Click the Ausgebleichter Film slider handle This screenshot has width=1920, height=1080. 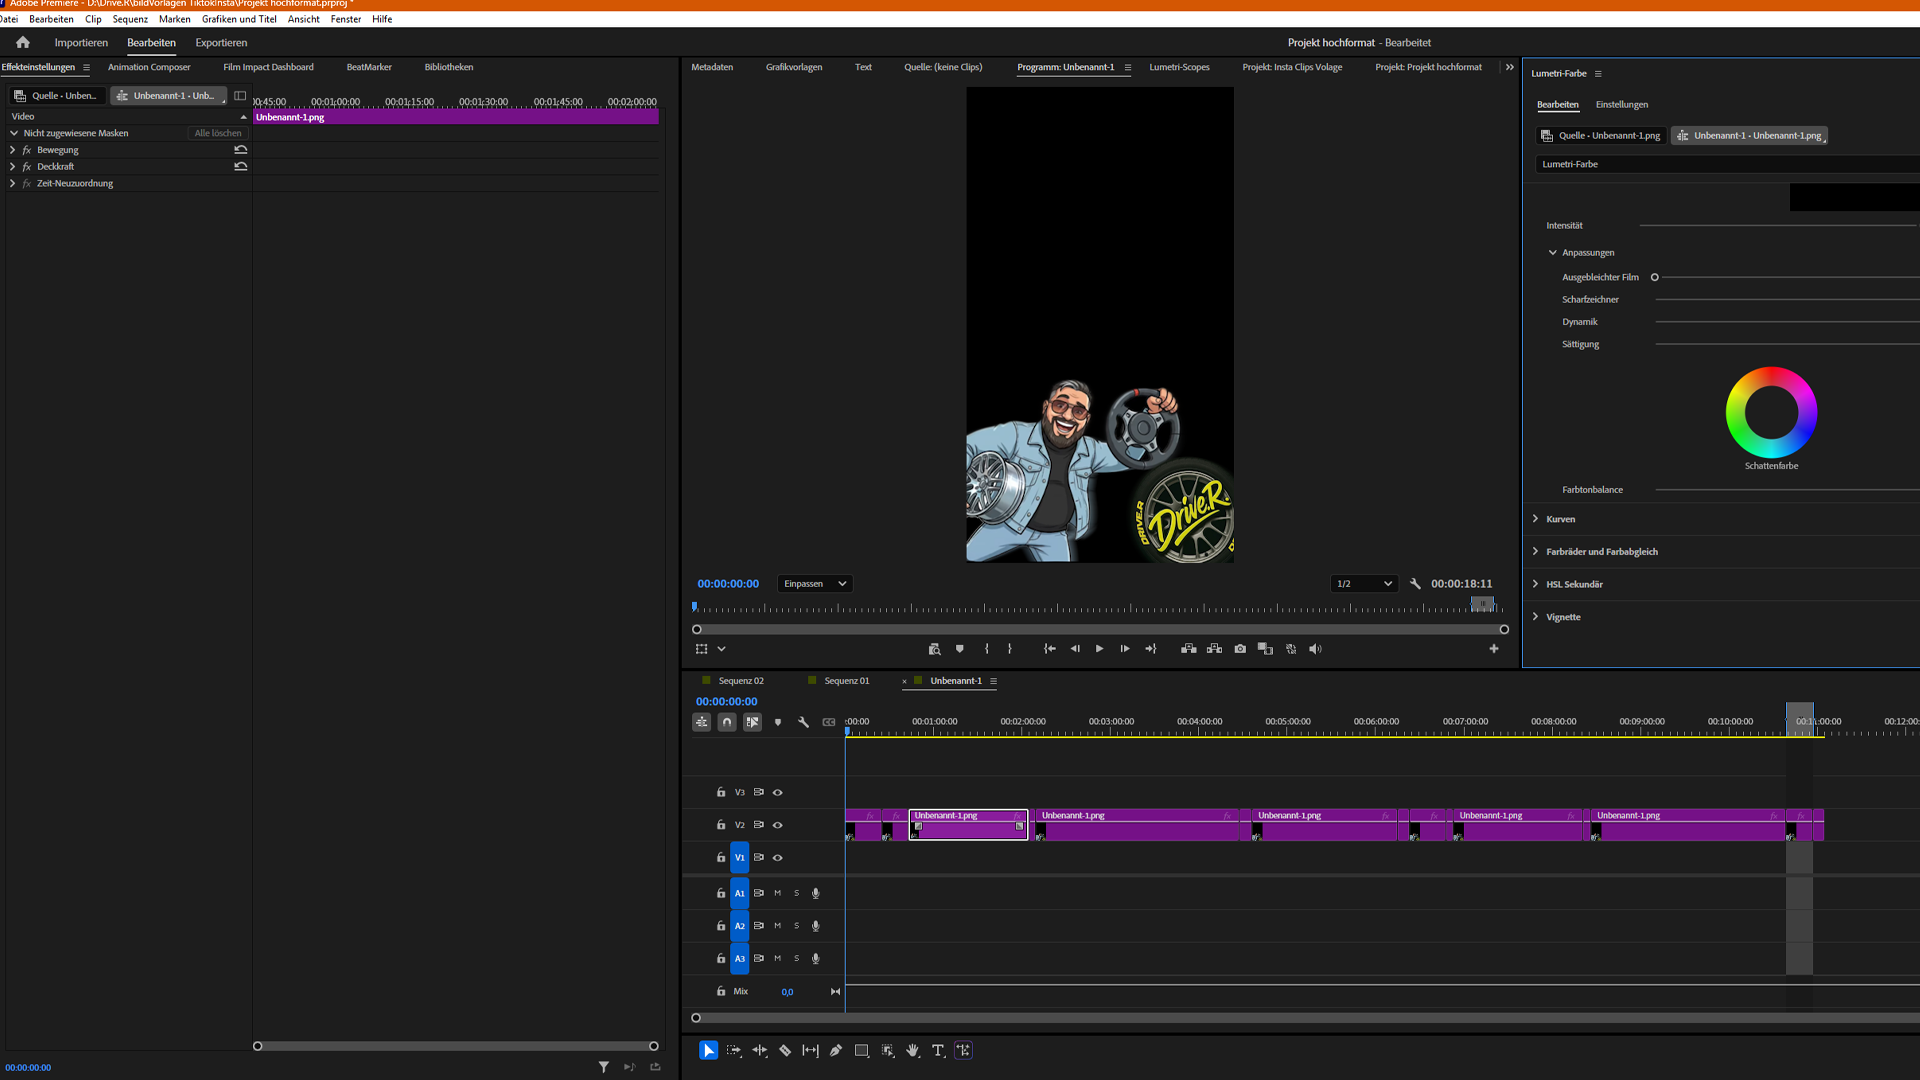tap(1655, 277)
